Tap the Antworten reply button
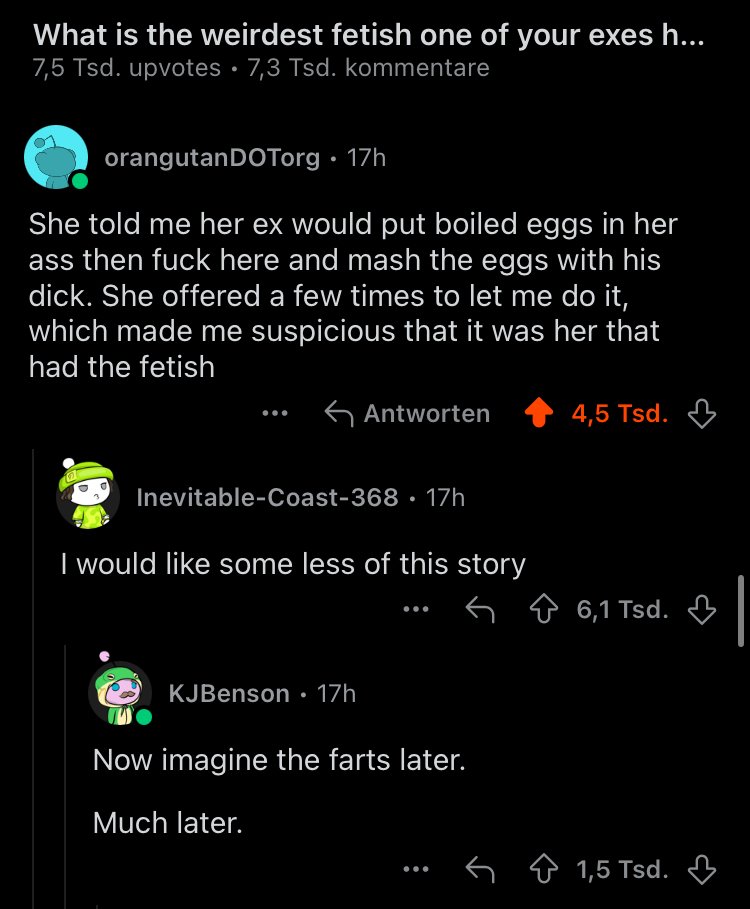This screenshot has width=750, height=909. click(x=408, y=413)
